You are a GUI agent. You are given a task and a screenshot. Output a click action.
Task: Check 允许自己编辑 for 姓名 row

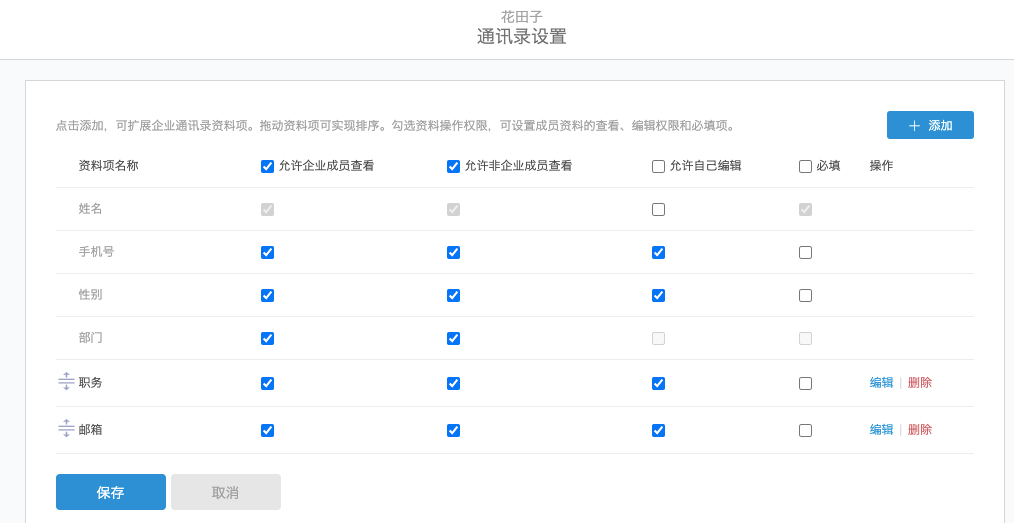tap(658, 209)
